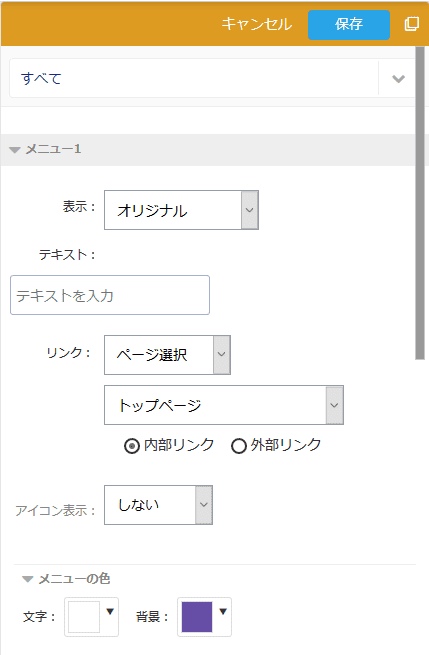The image size is (429, 655).
Task: Click the キャンセル link
Action: point(256,24)
